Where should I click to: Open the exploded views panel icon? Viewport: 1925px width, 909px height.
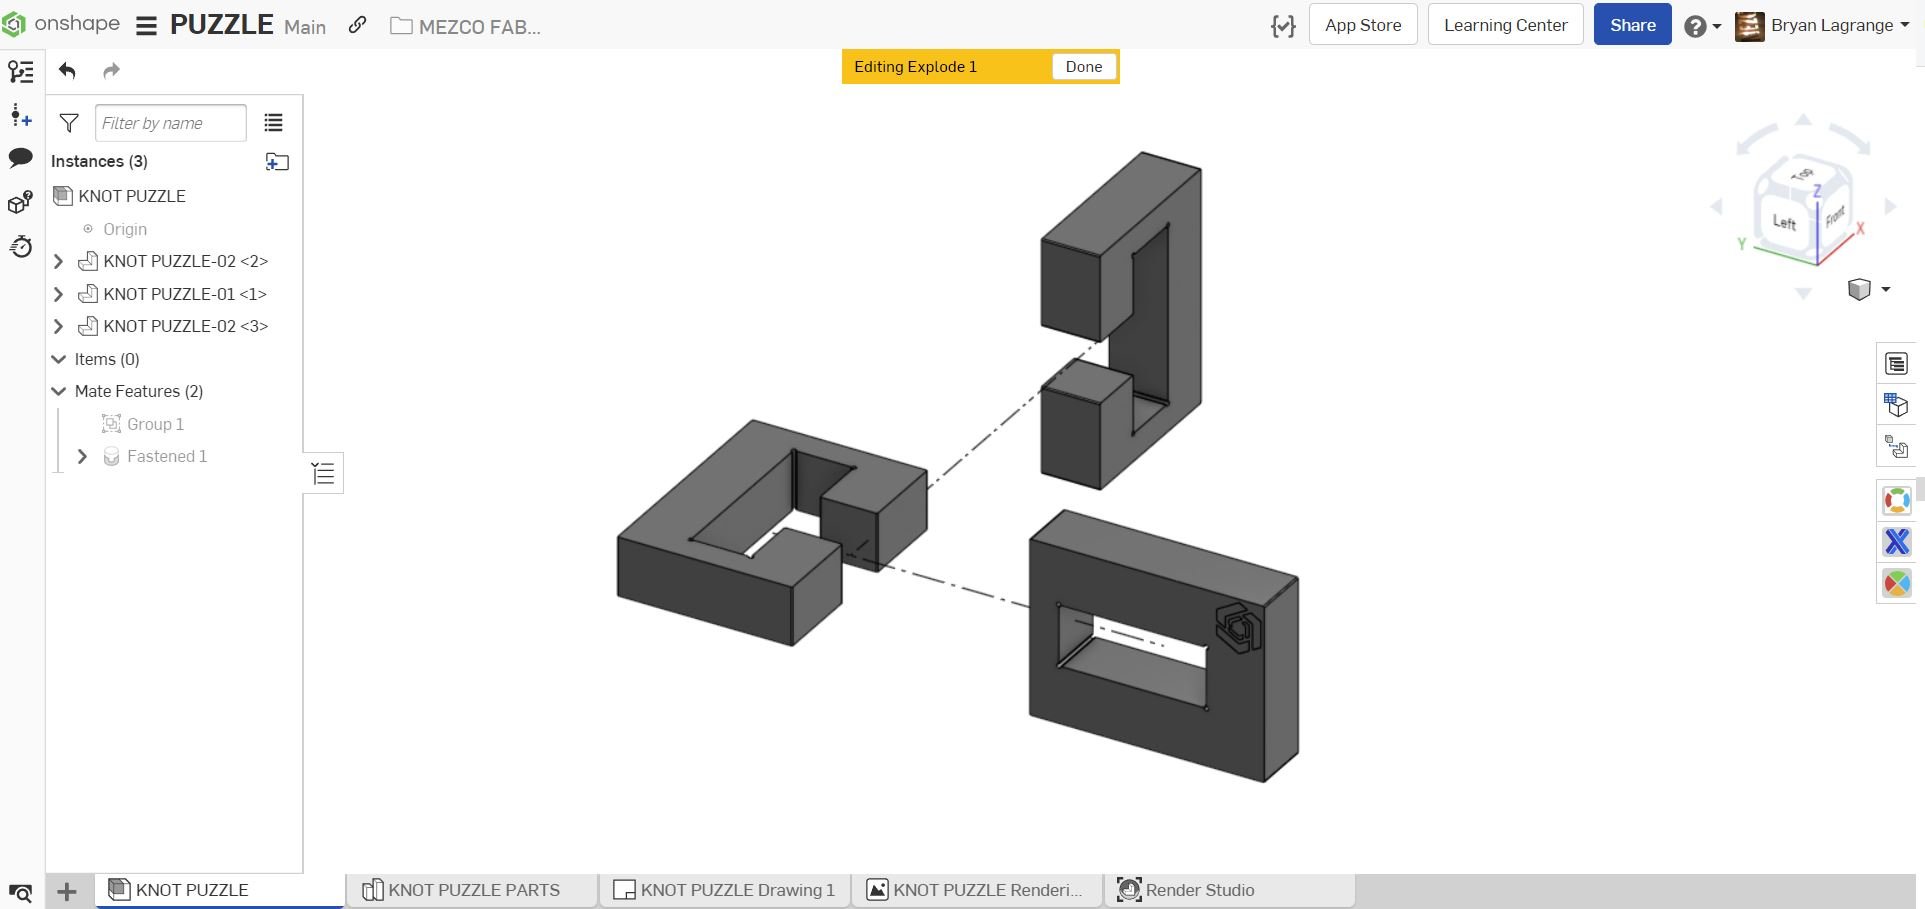pyautogui.click(x=1896, y=446)
